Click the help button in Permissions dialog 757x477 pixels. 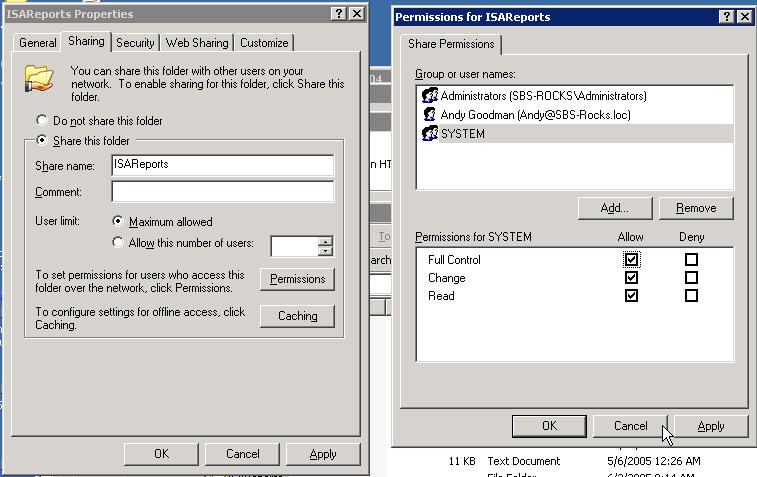pyautogui.click(x=727, y=17)
